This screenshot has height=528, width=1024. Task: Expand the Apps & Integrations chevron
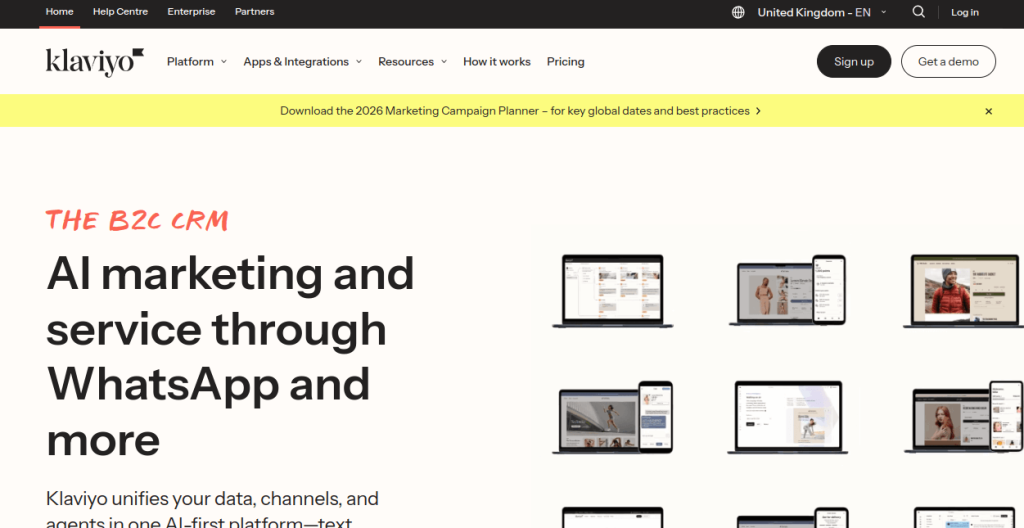[359, 61]
